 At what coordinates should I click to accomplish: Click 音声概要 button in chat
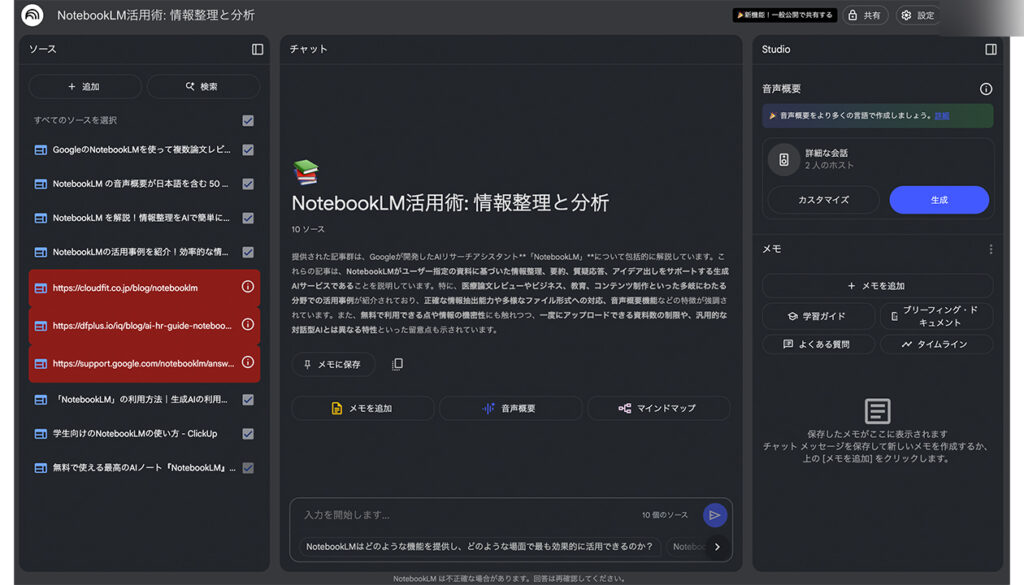(510, 409)
